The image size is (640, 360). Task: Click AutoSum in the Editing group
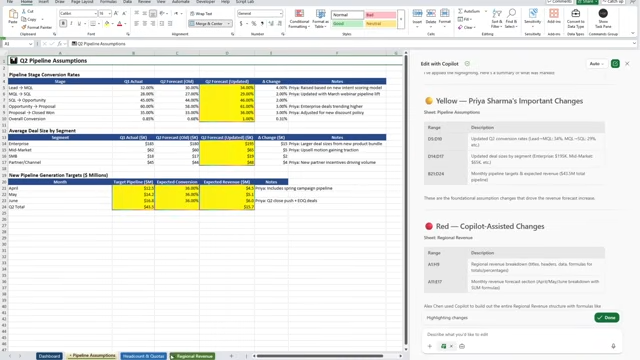click(469, 11)
